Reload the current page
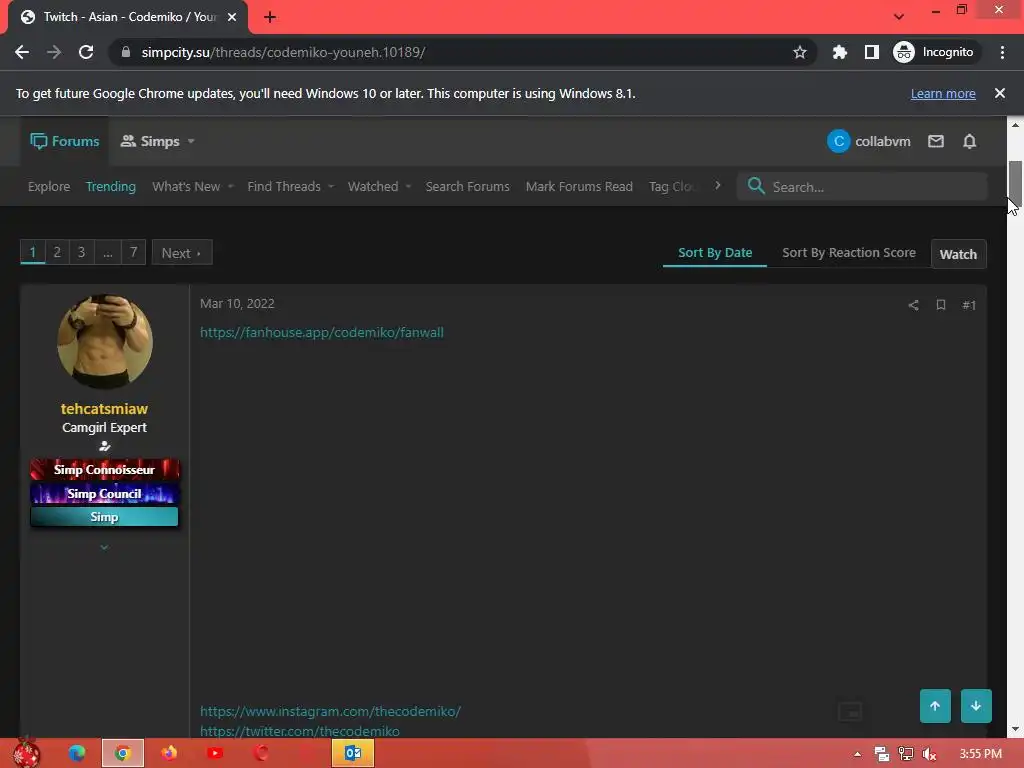 (86, 52)
